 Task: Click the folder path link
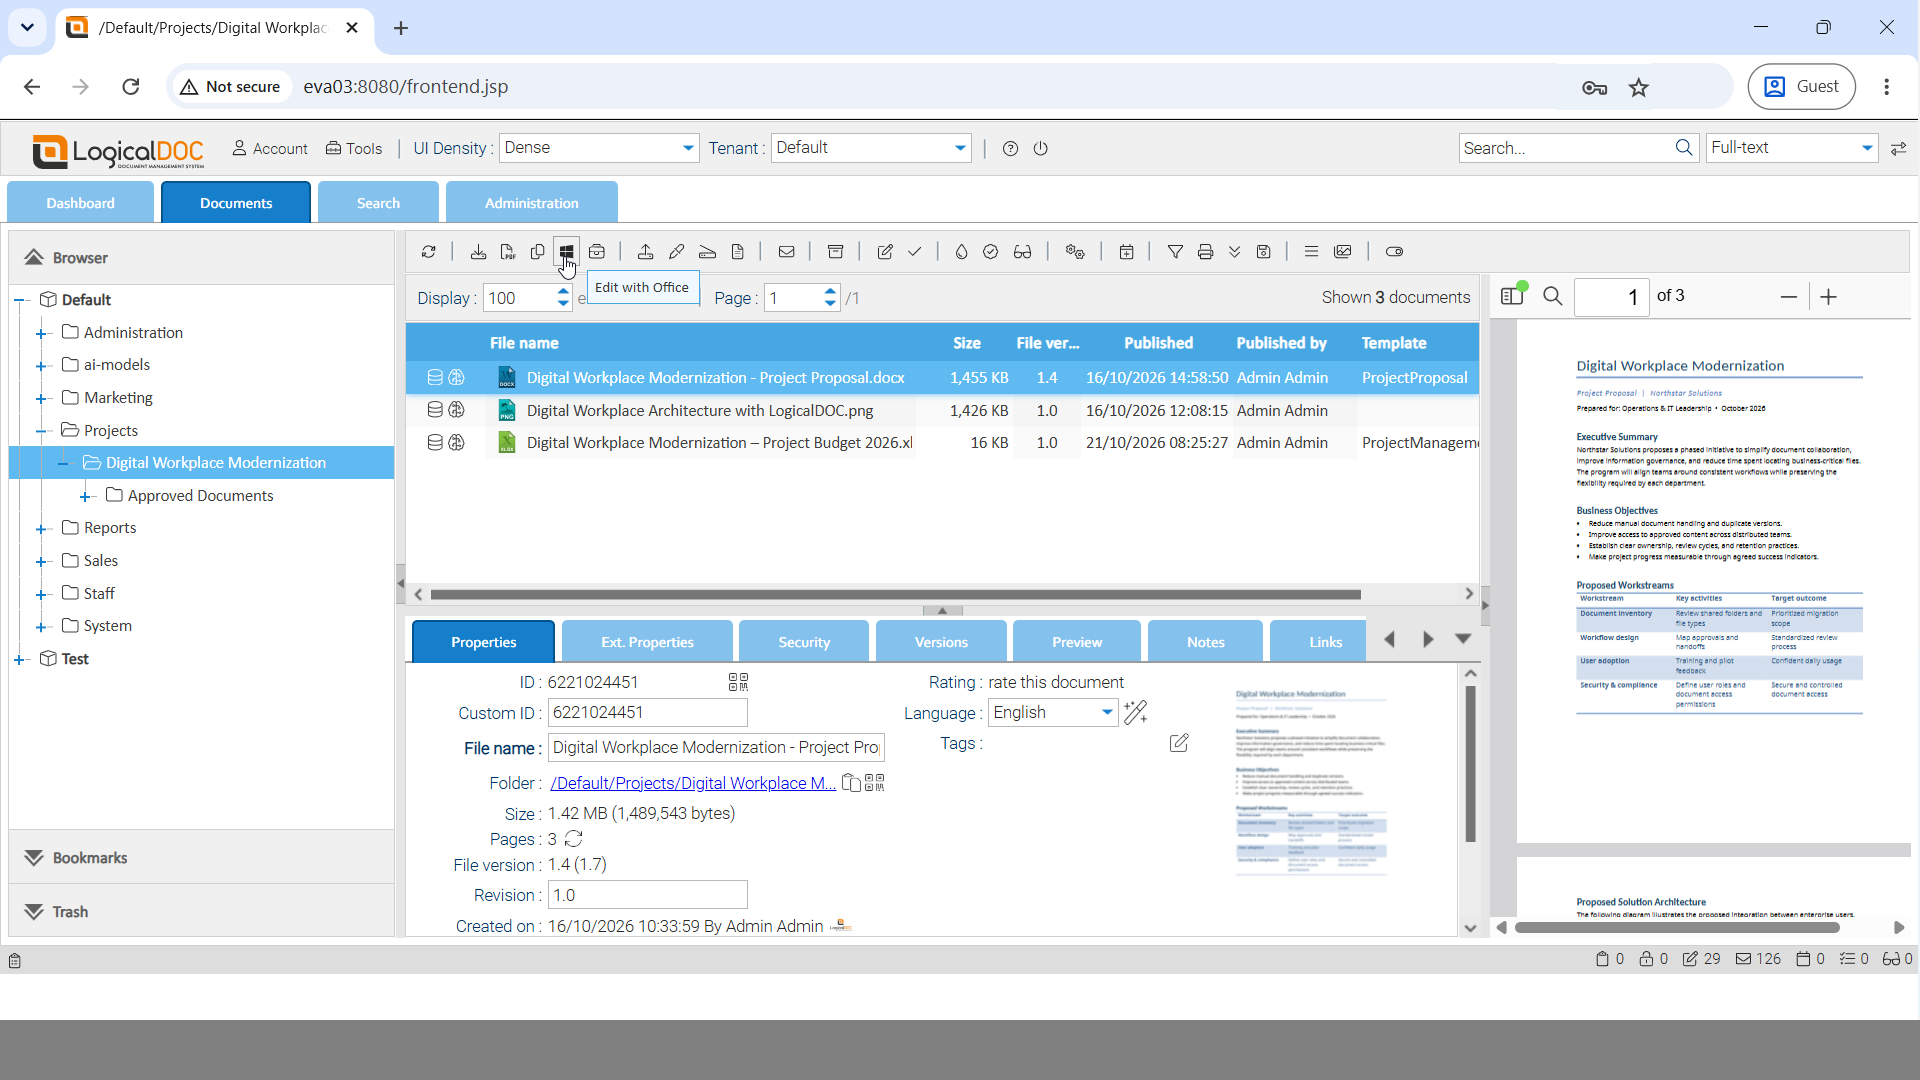pyautogui.click(x=693, y=783)
